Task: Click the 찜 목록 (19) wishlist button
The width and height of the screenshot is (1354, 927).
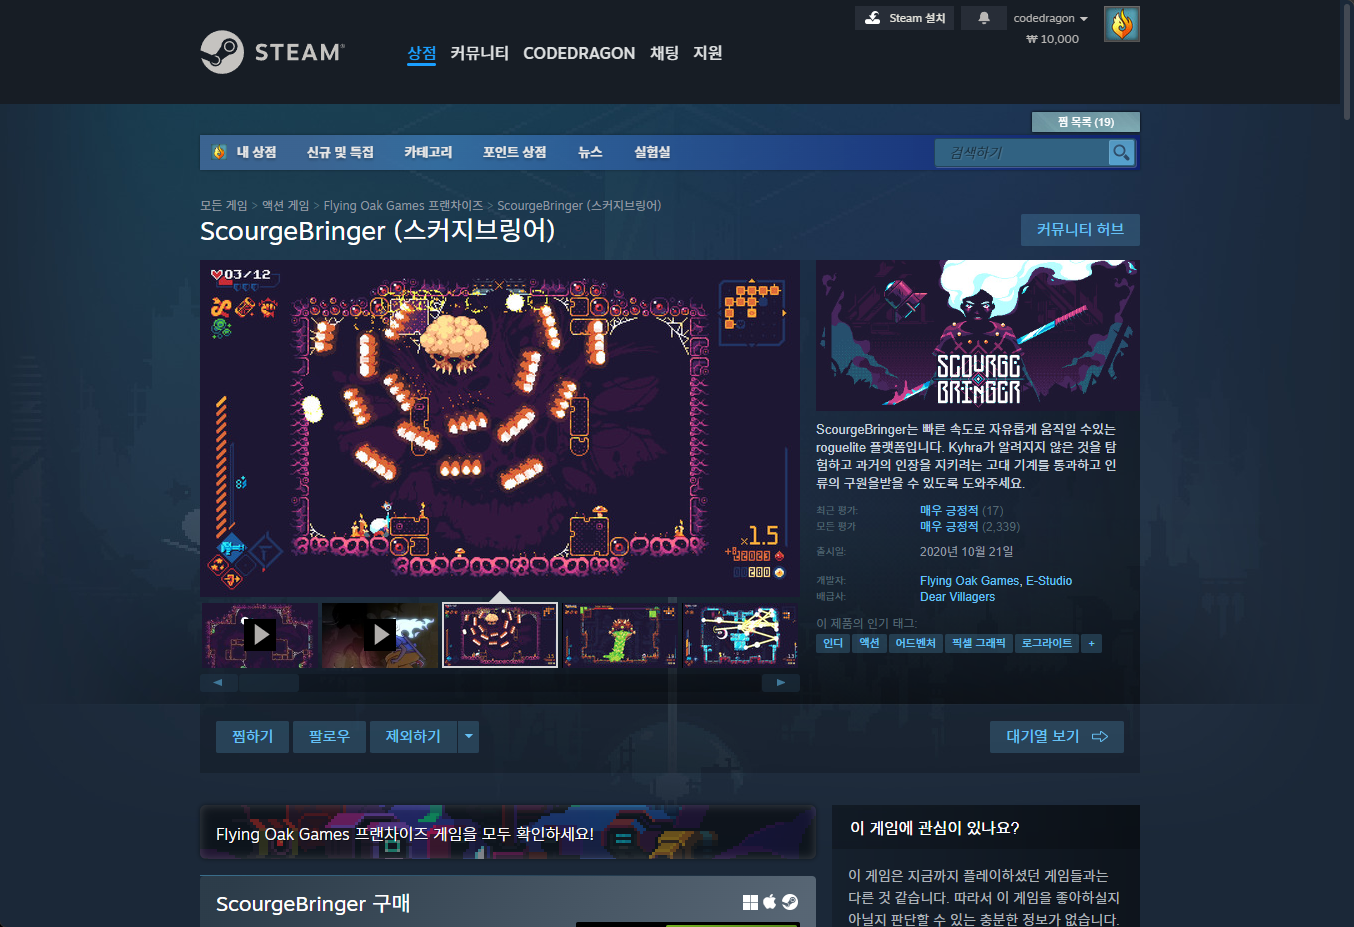Action: pos(1086,122)
